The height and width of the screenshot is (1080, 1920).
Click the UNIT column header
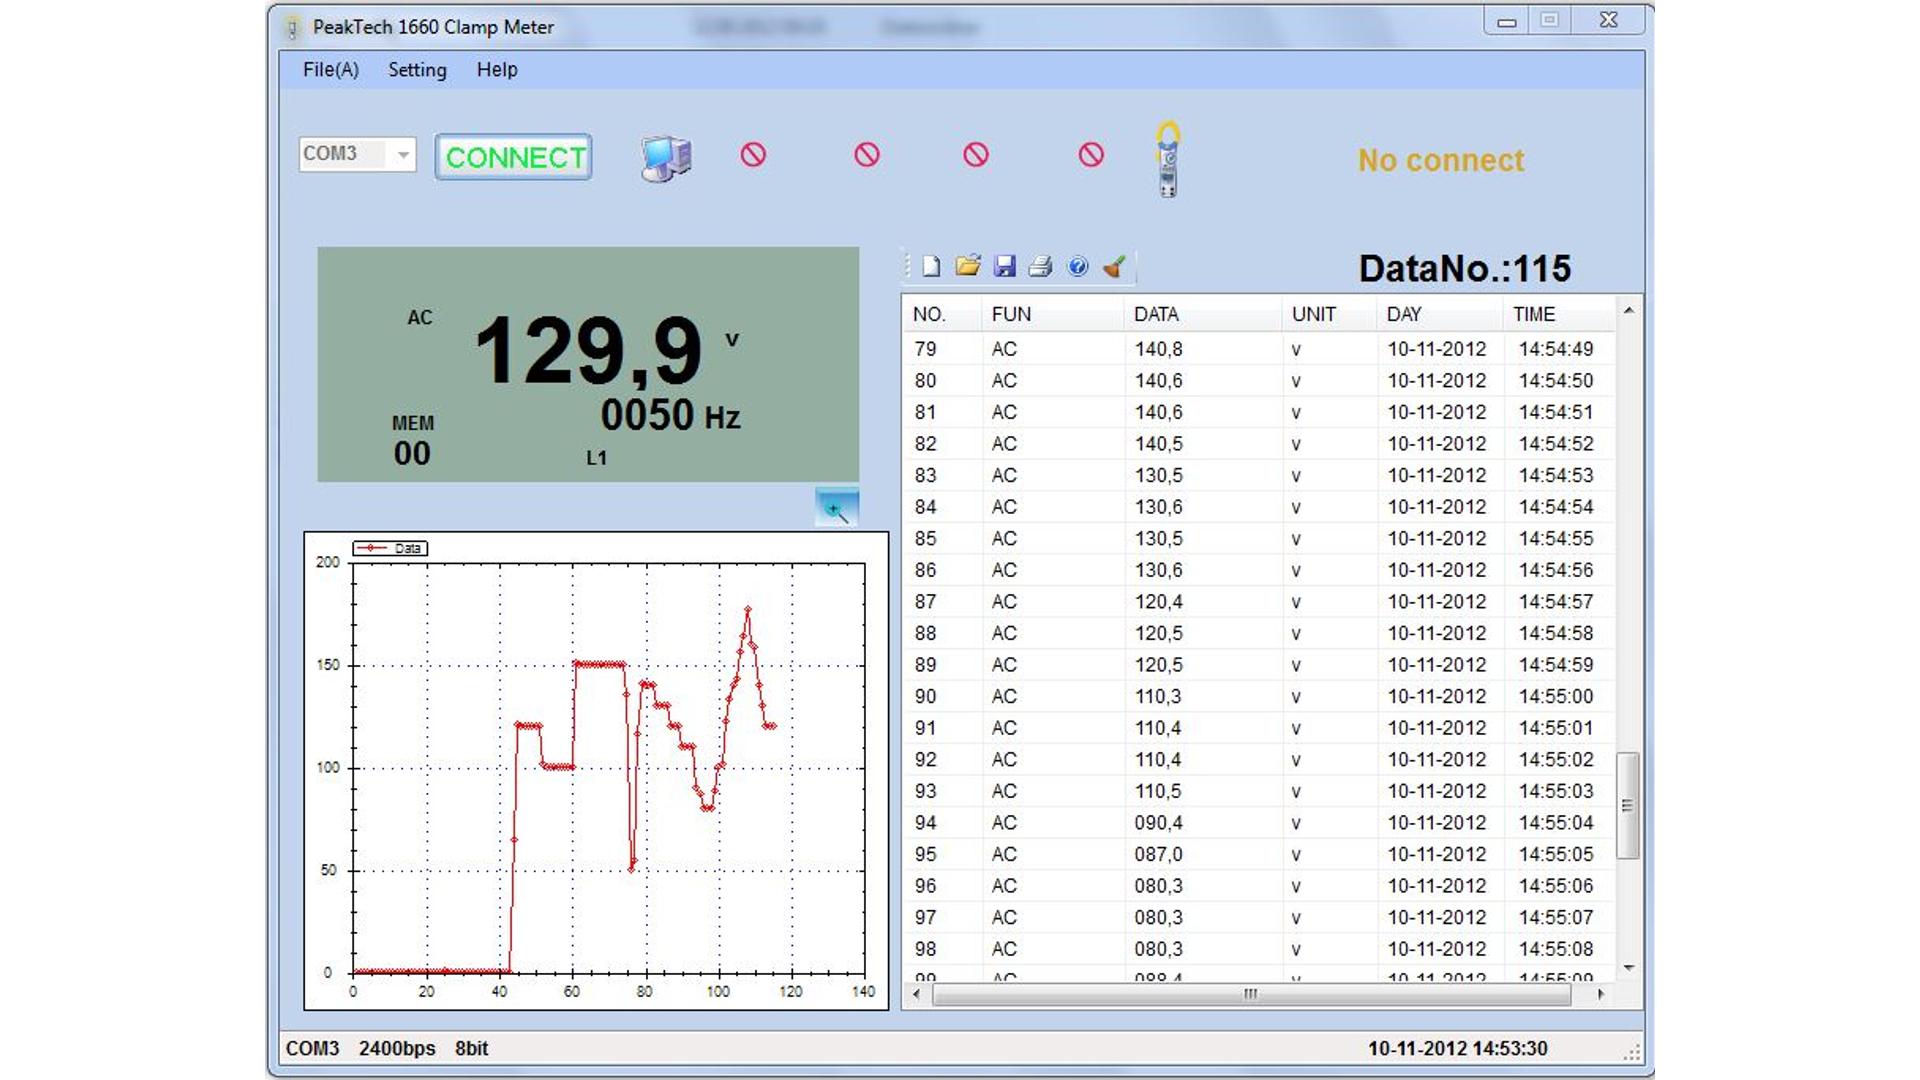(1330, 314)
